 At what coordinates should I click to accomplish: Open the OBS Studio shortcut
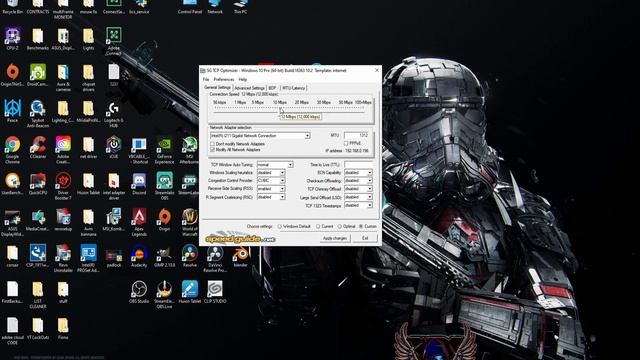pyautogui.click(x=139, y=292)
